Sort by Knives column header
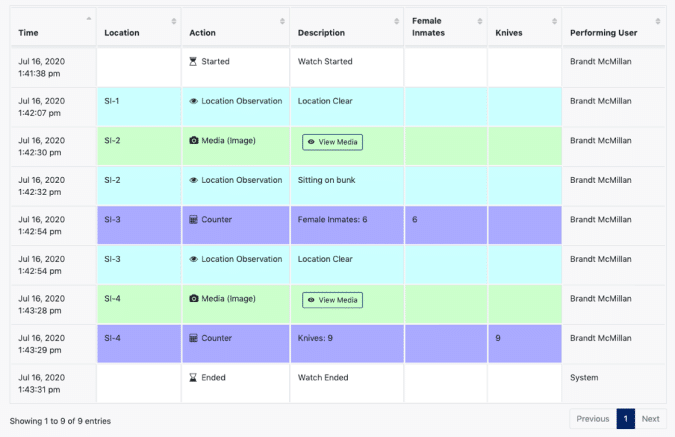 click(509, 33)
